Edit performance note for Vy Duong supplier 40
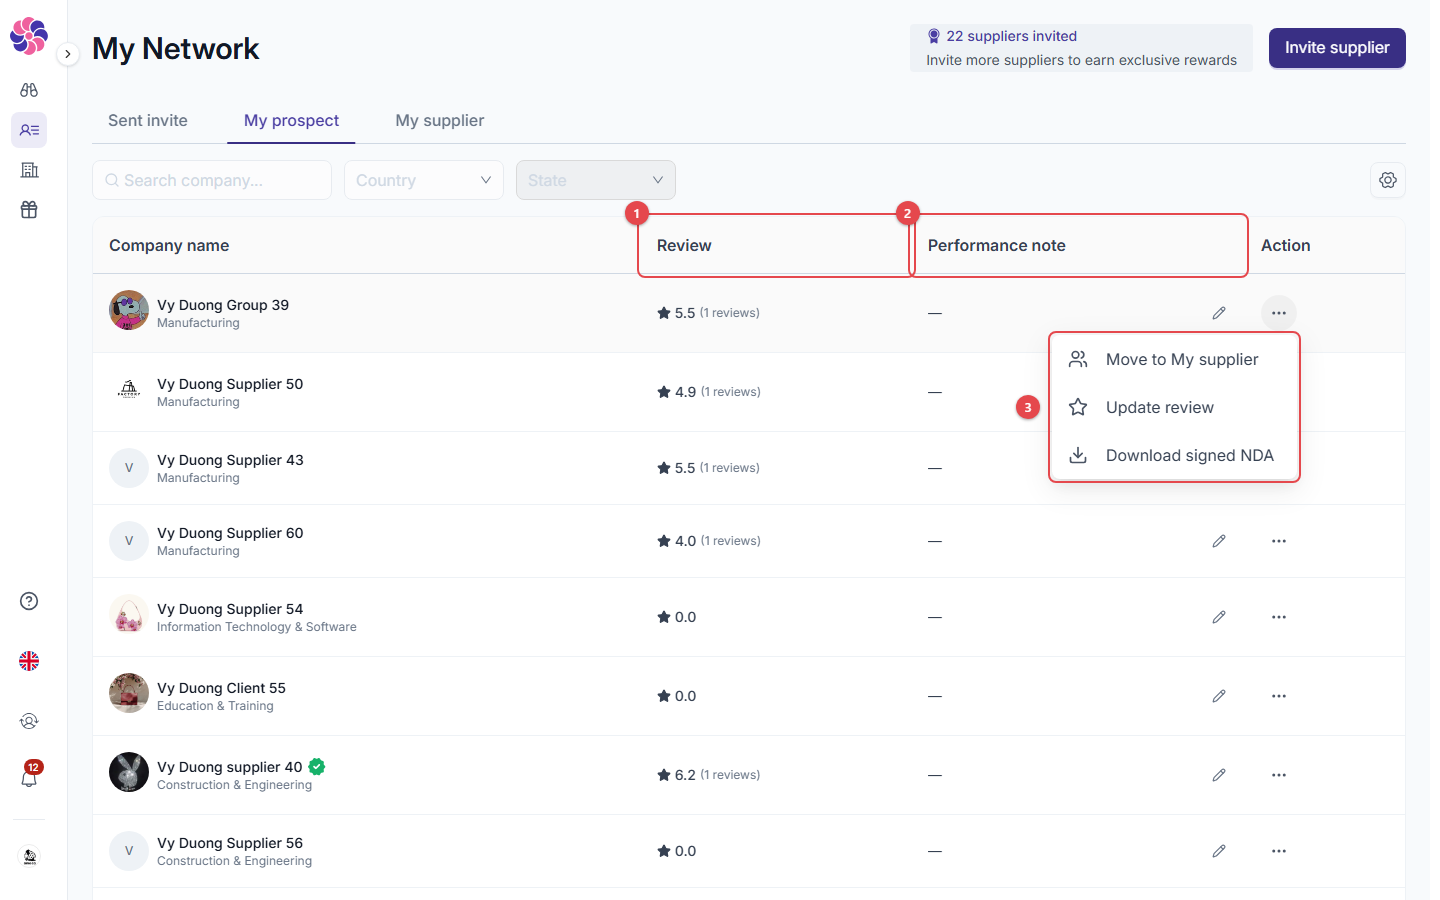Viewport: 1440px width, 900px height. tap(1219, 775)
